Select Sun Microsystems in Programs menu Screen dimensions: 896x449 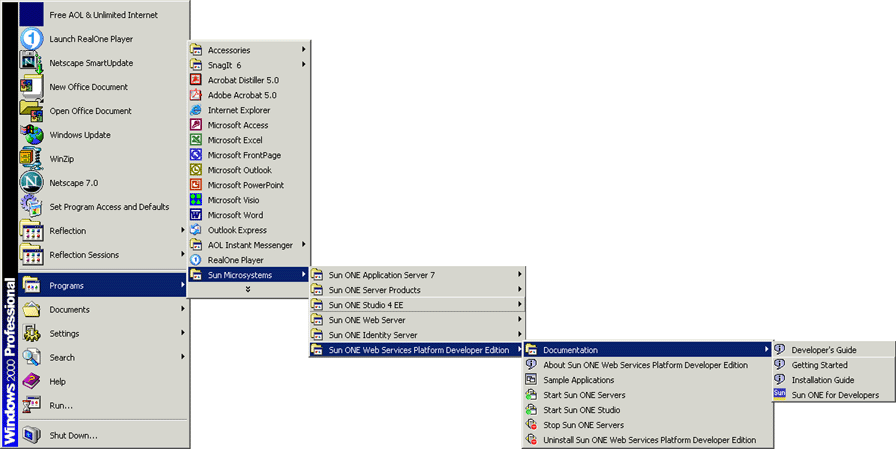[249, 275]
